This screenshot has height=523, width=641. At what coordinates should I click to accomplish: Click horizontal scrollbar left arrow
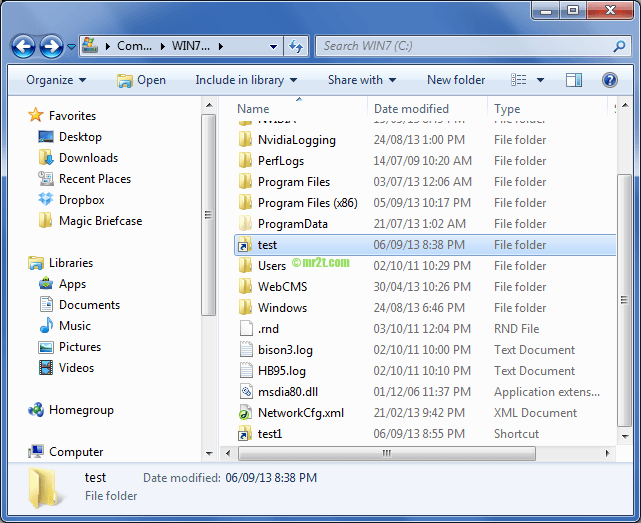(x=228, y=453)
